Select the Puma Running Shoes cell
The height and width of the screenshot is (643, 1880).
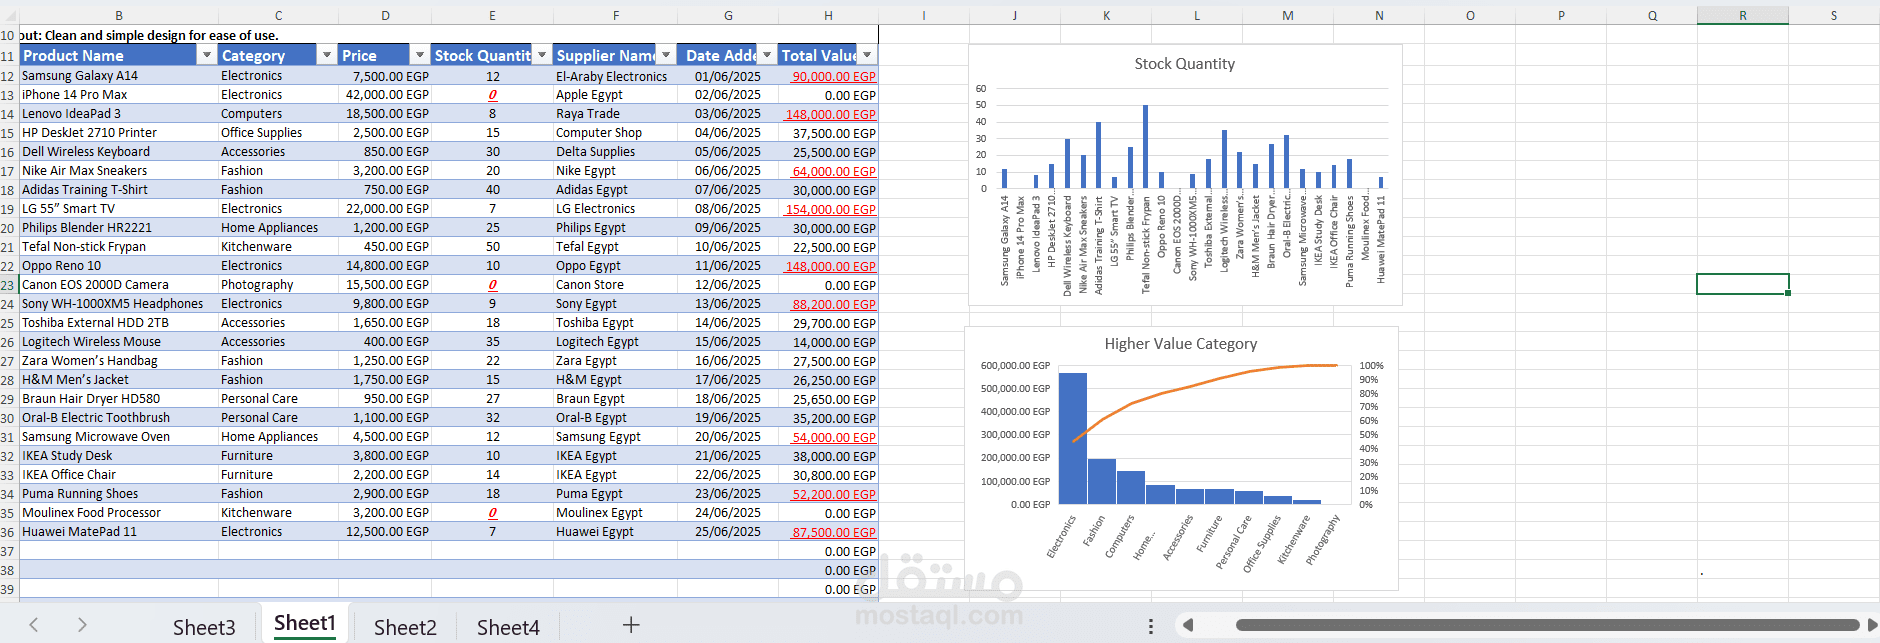coord(119,494)
